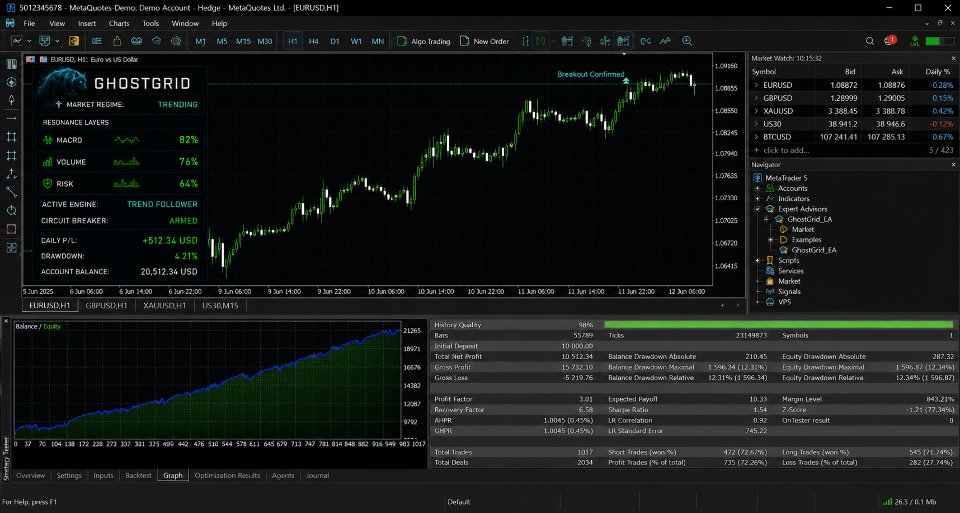Open the Overview tab in Strategy Tester
The image size is (960, 513).
click(31, 475)
